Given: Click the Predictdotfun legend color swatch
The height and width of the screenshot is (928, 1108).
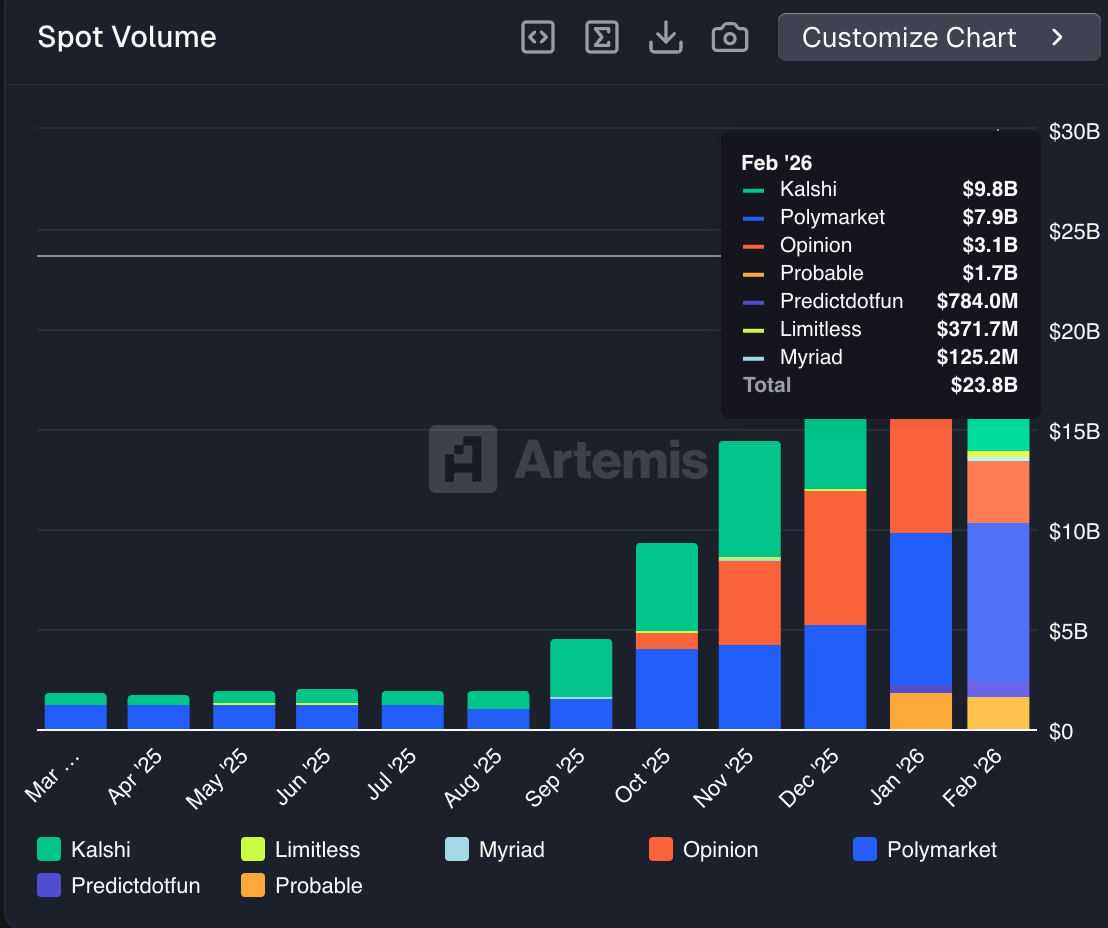Looking at the screenshot, I should click(49, 885).
